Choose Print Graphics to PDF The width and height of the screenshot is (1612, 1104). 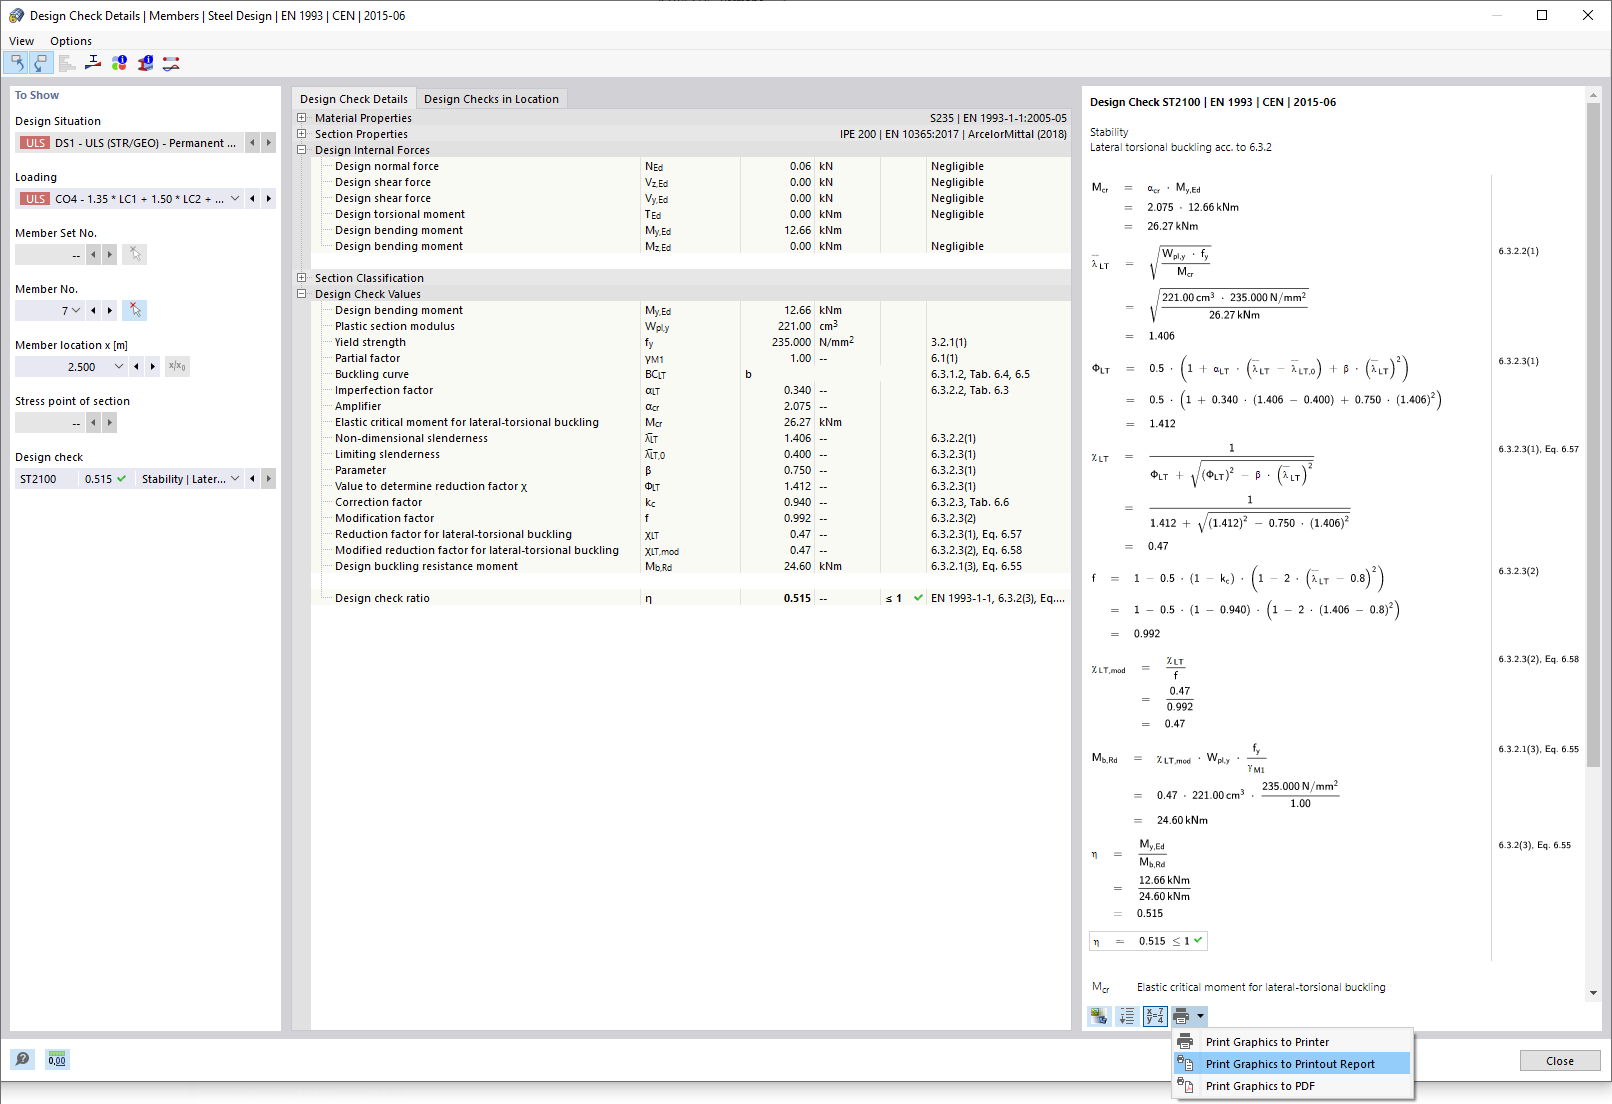[x=1292, y=1086]
